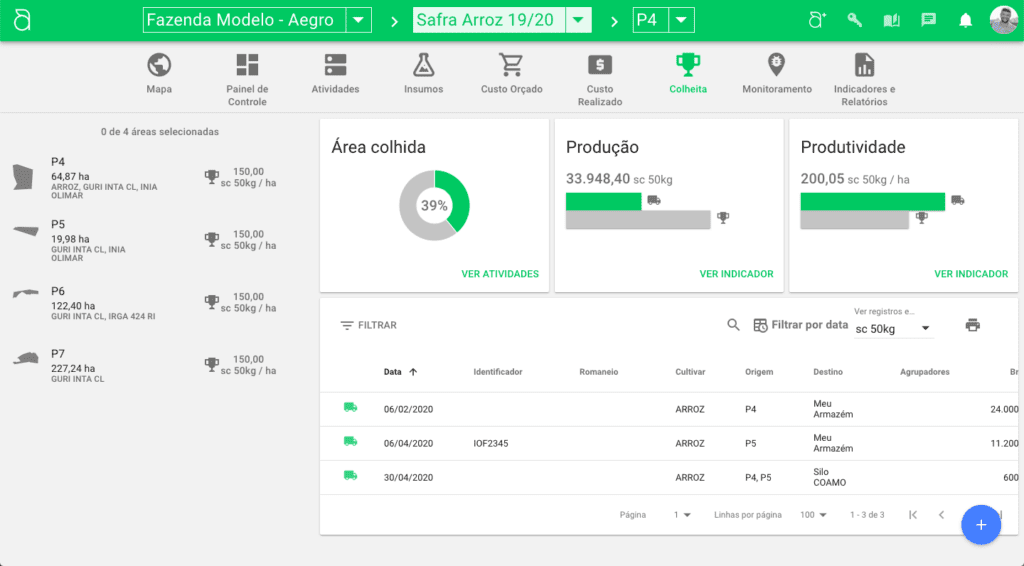Click the key icon in header
Image resolution: width=1024 pixels, height=566 pixels.
[855, 20]
